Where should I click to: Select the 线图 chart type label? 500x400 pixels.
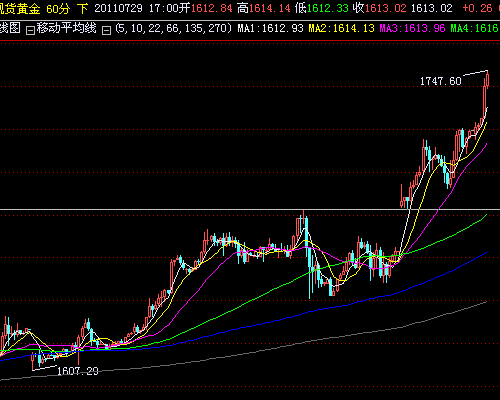pos(10,28)
